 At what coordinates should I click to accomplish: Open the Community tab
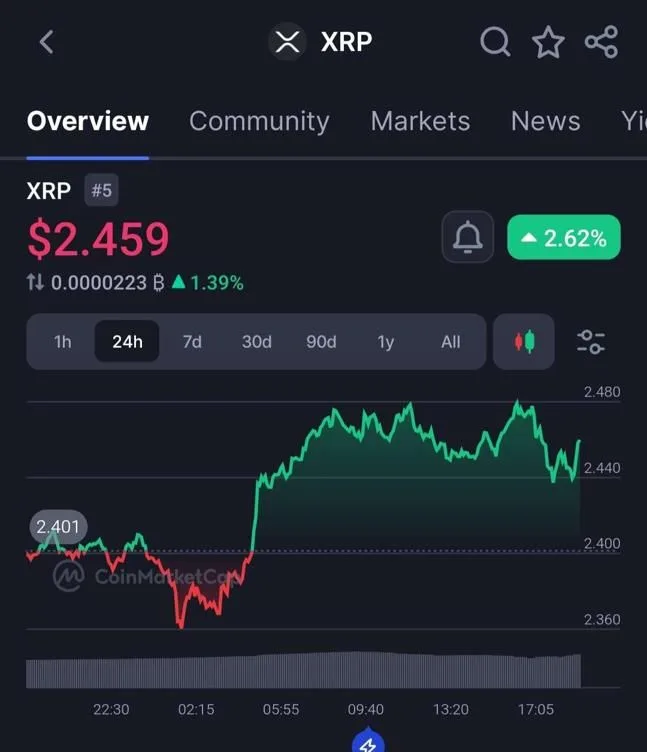coord(259,121)
